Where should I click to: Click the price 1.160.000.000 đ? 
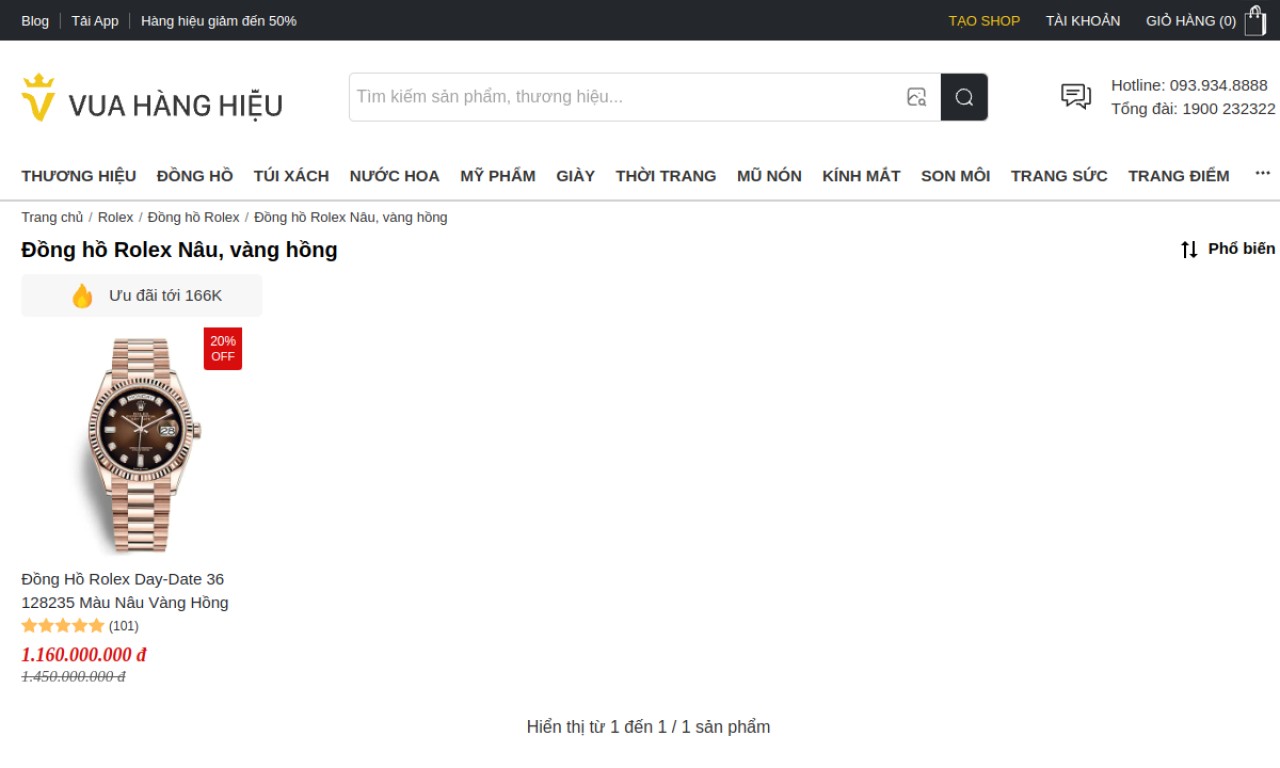pyautogui.click(x=84, y=655)
